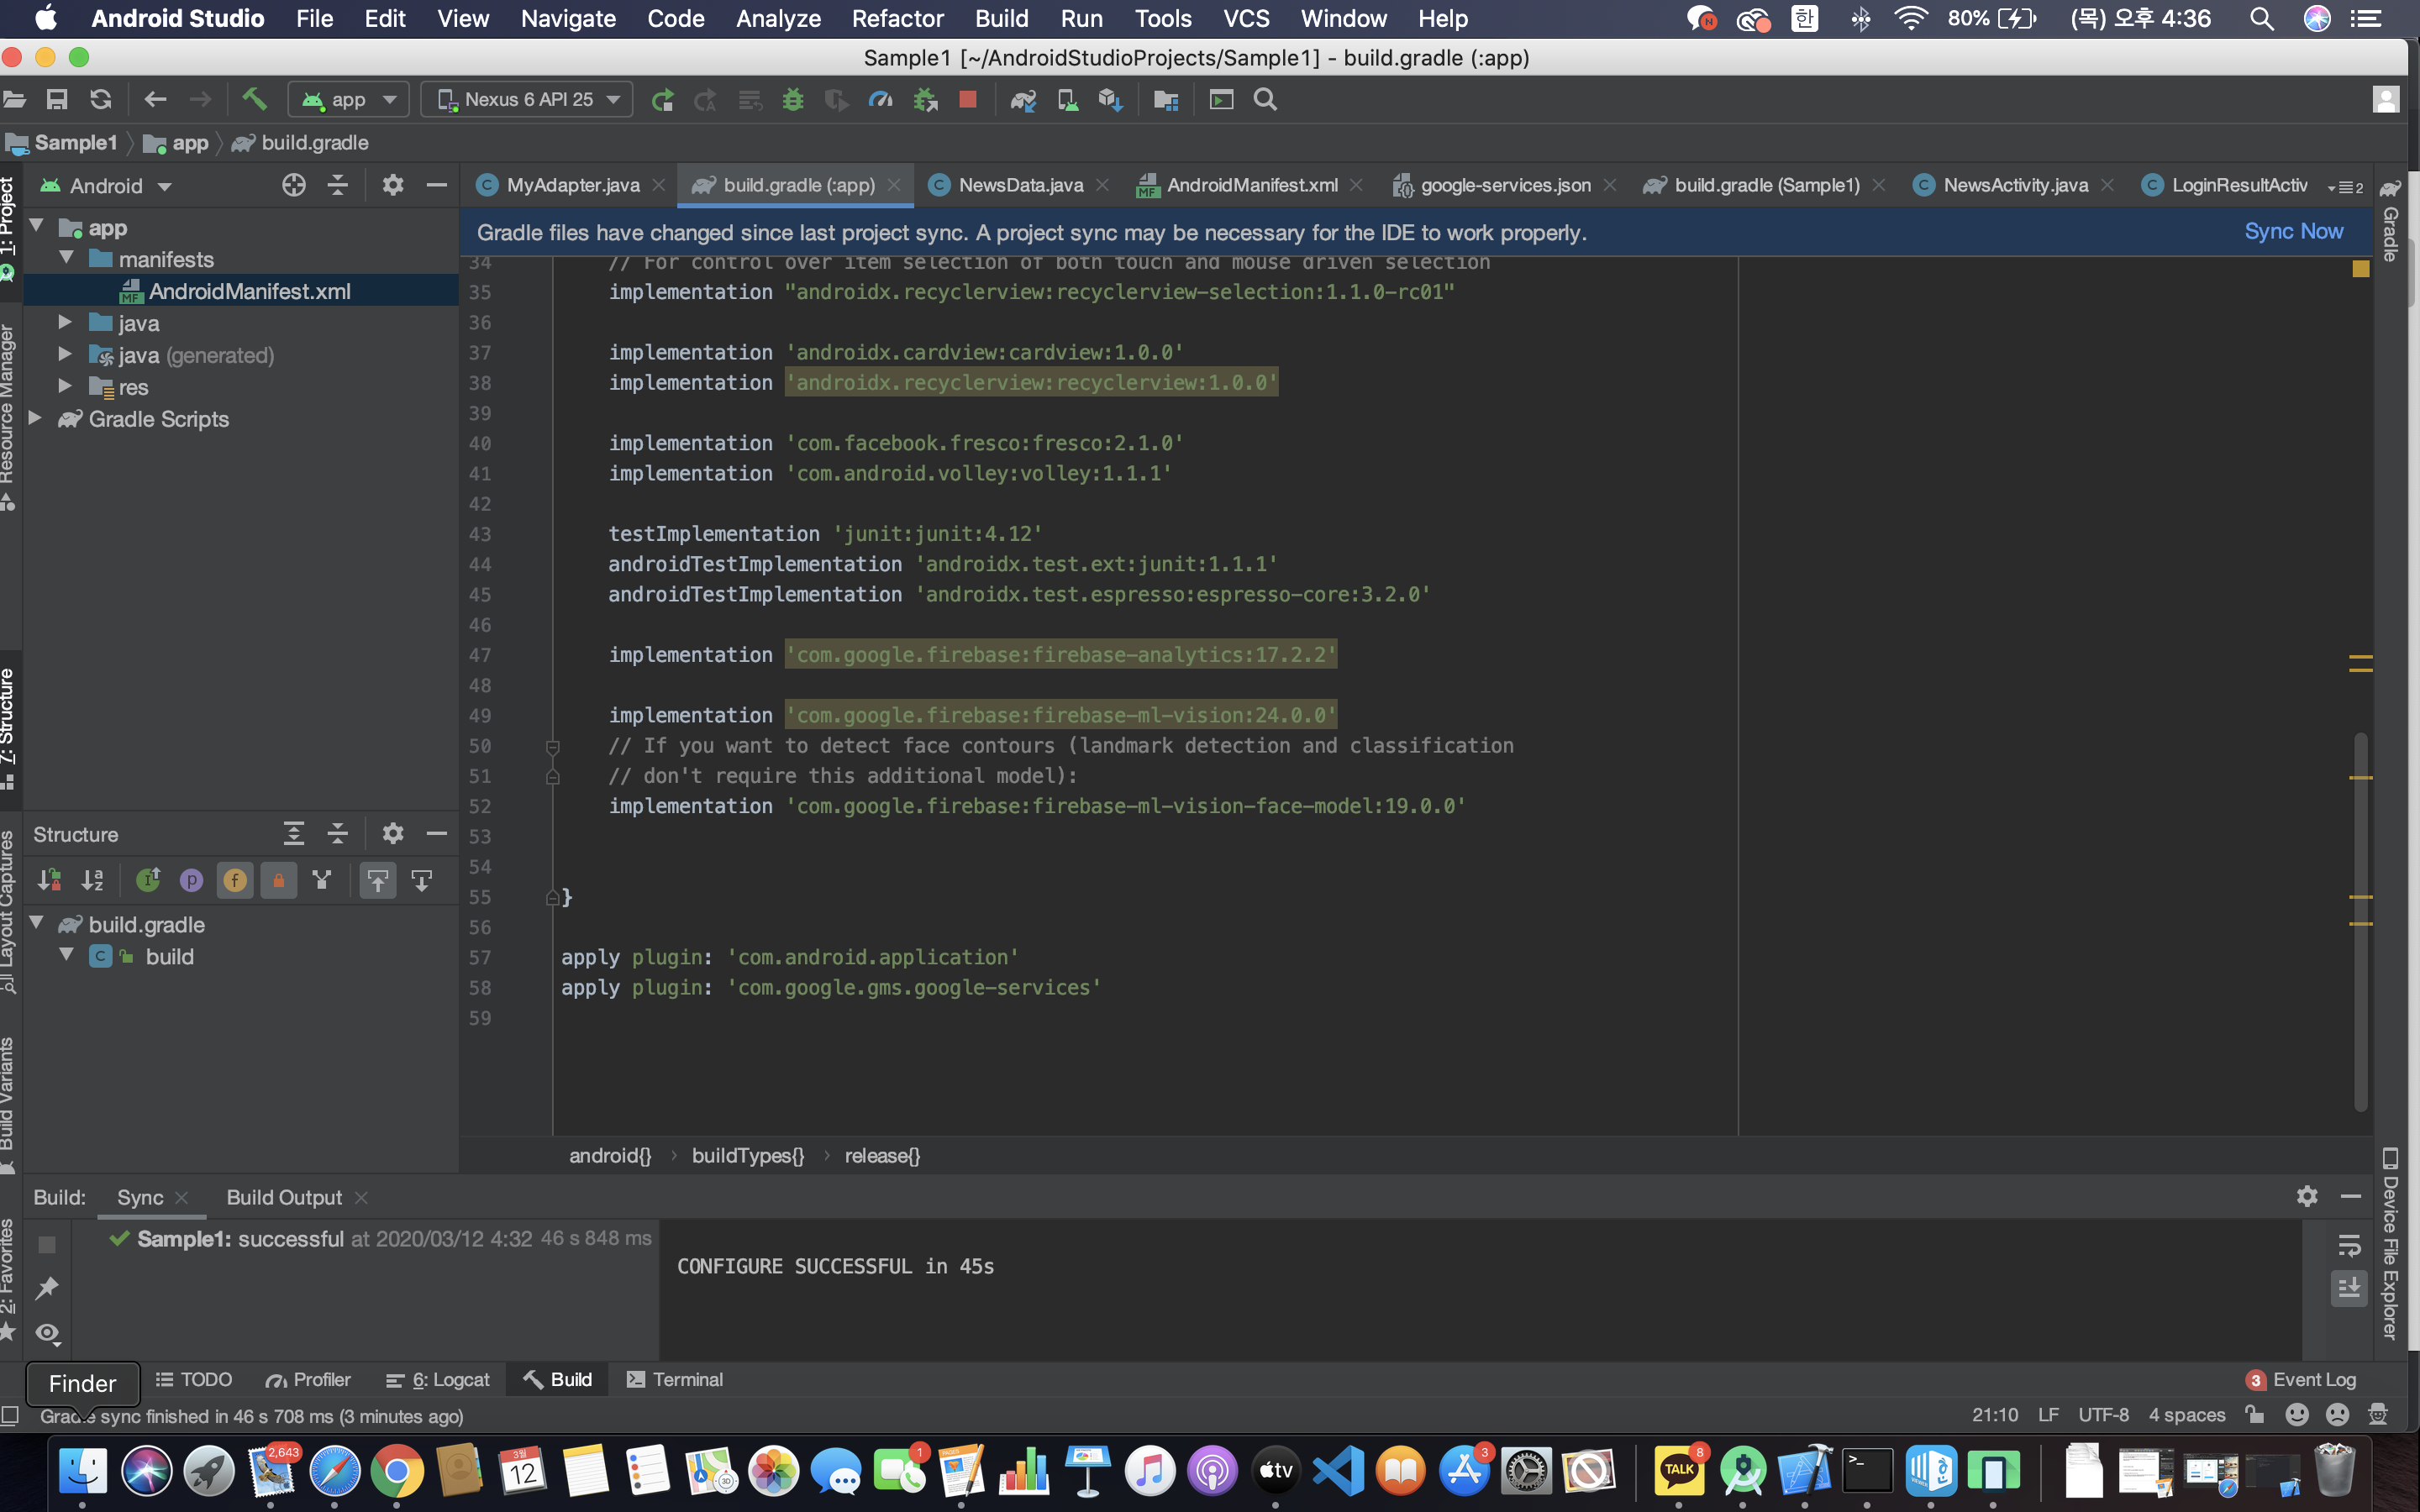Click the Sync Now link
This screenshot has height=1512, width=2420.
2293,232
